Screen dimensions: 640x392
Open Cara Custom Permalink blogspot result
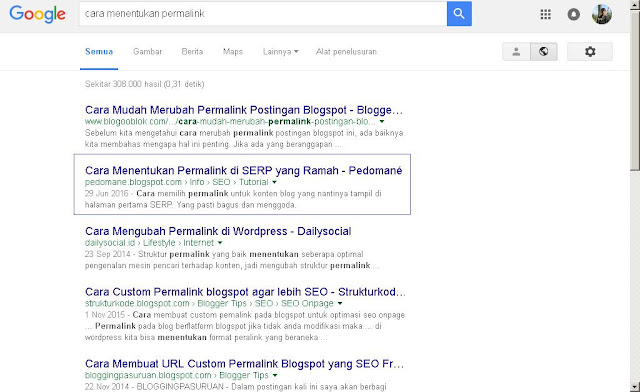[x=245, y=292]
